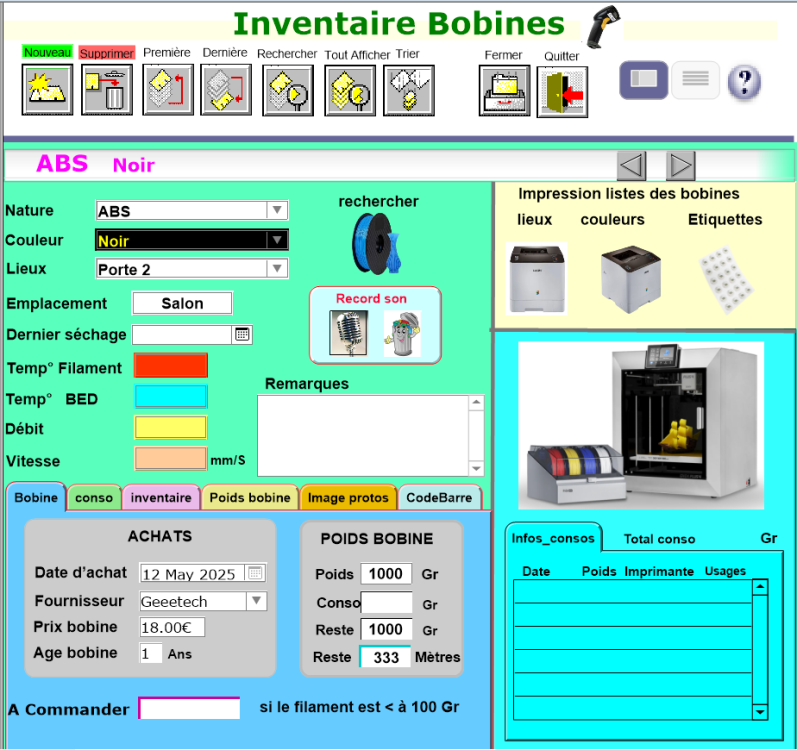The width and height of the screenshot is (797, 750).
Task: Click the Nouveau new record icon
Action: tap(47, 90)
